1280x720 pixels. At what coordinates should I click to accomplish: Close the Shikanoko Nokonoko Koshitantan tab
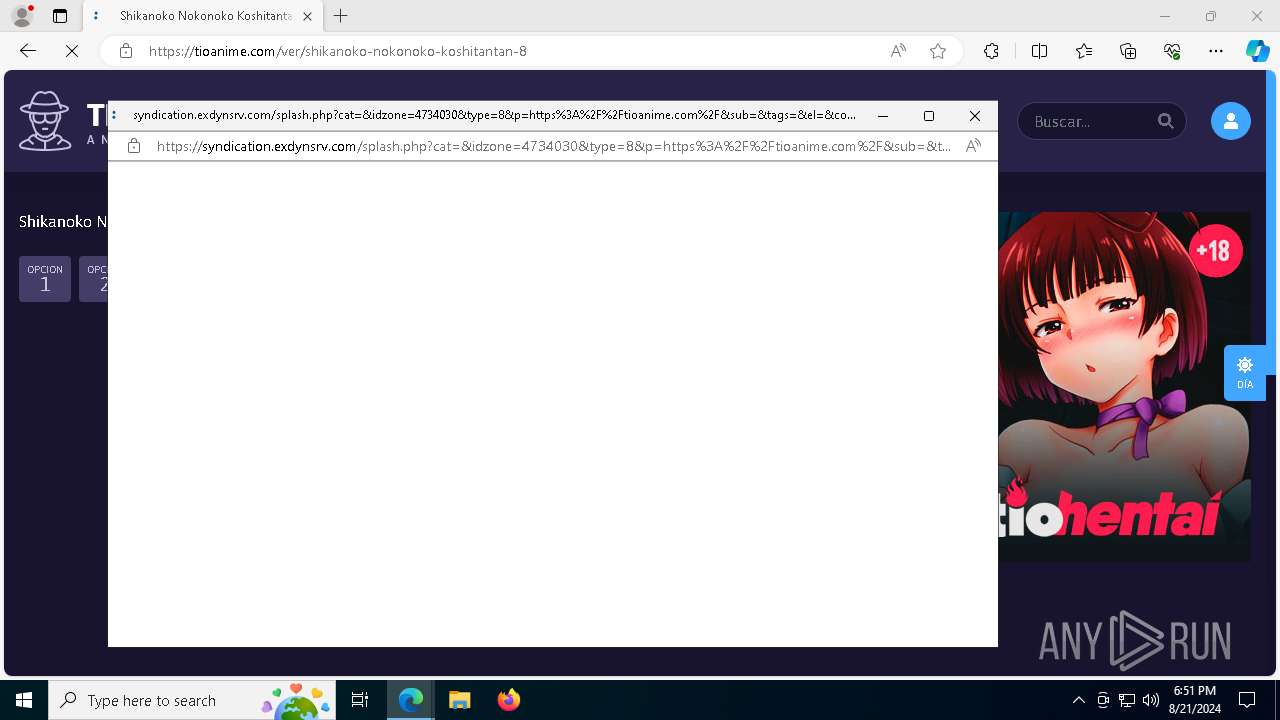[x=307, y=16]
